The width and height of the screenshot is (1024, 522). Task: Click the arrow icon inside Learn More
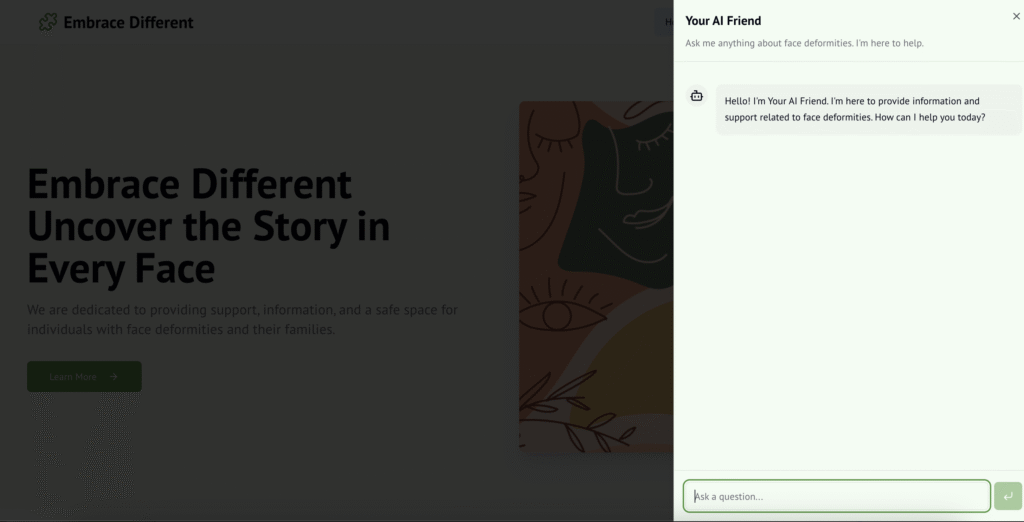[113, 377]
